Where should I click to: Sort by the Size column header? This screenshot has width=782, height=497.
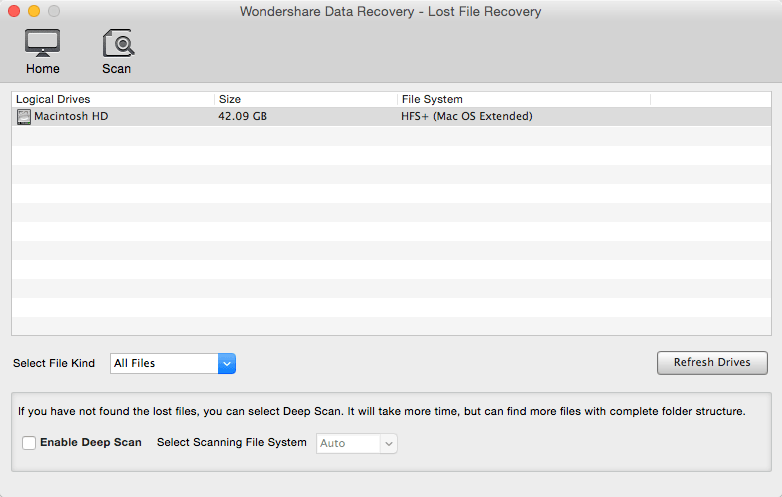tap(306, 99)
